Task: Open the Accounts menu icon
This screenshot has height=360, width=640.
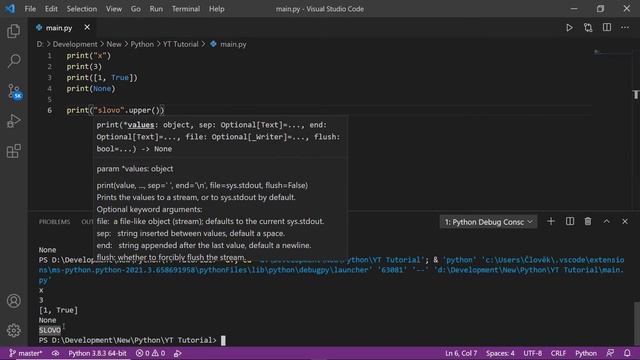Action: [13, 301]
